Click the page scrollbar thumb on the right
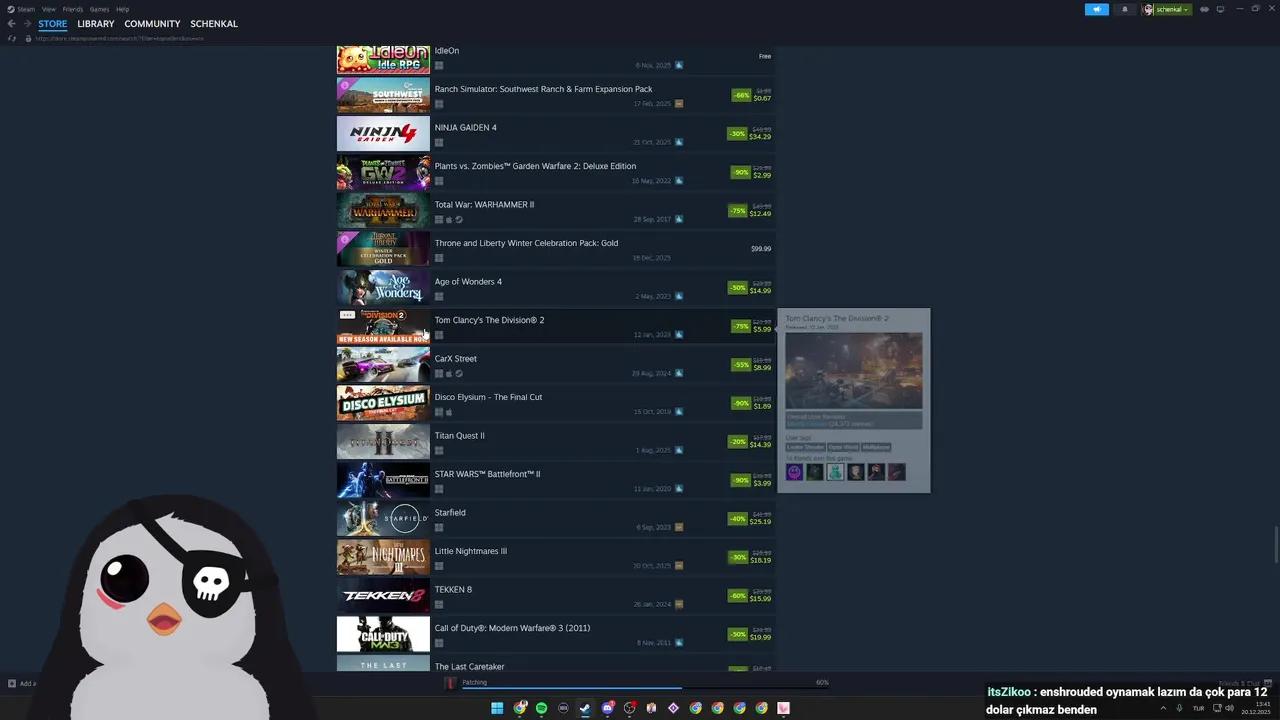This screenshot has width=1280, height=720. pyautogui.click(x=1276, y=543)
